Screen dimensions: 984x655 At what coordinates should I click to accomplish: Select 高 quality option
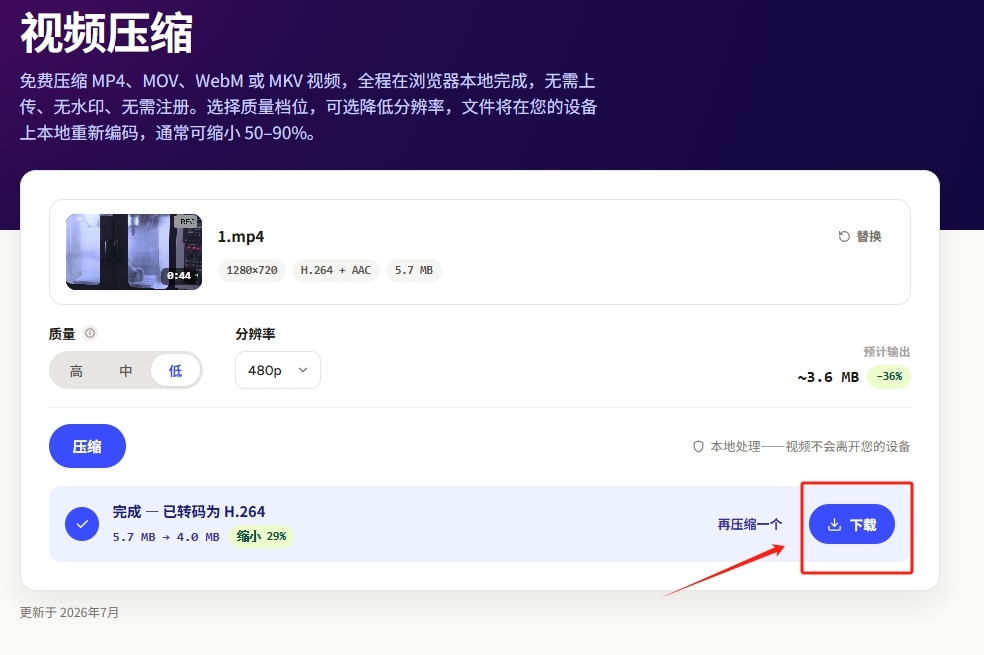[76, 371]
